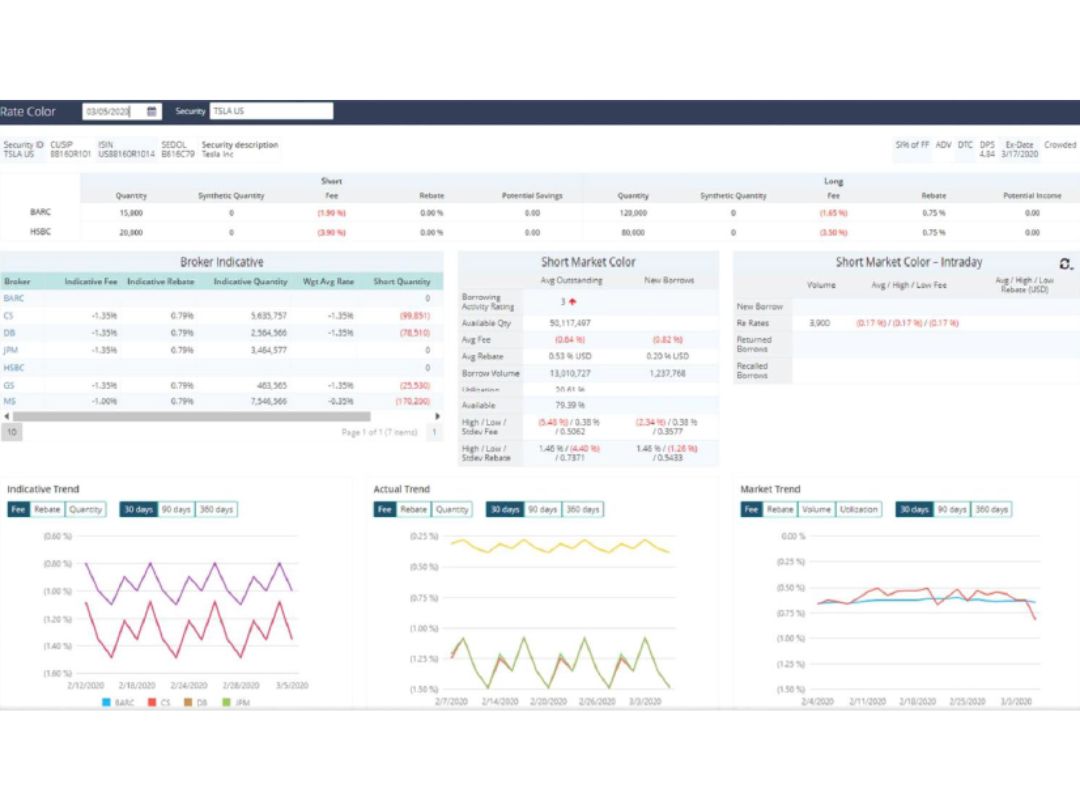
Task: Open the BARC broker link in Broker Indicative
Action: coord(14,299)
